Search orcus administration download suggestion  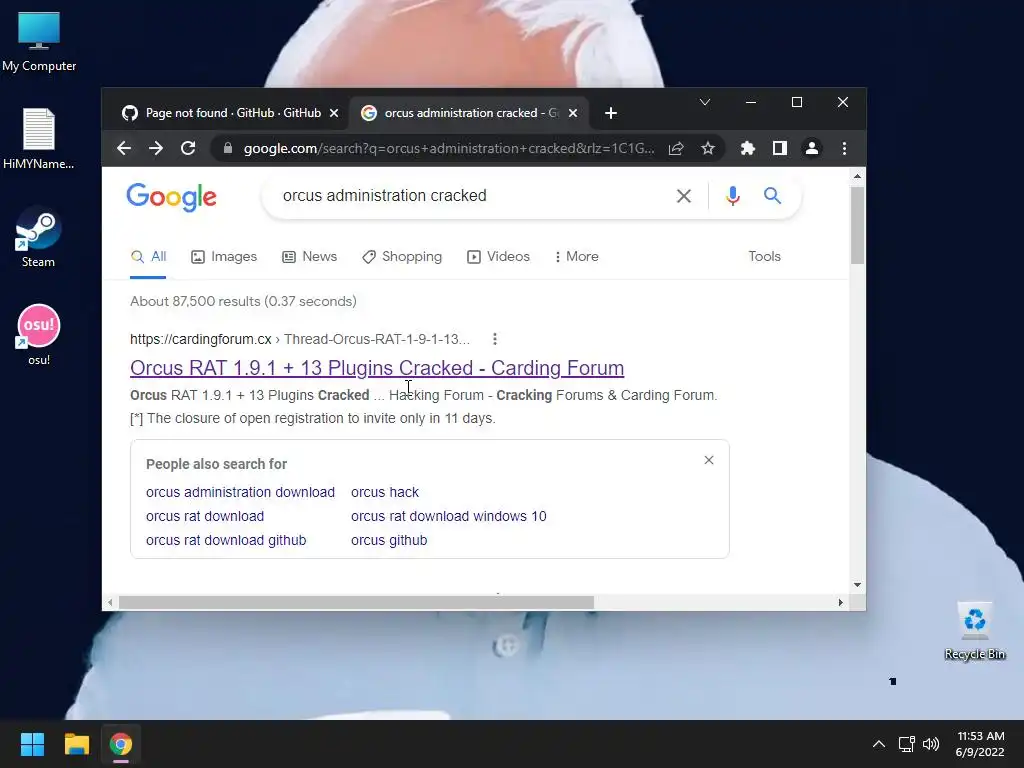(x=240, y=492)
